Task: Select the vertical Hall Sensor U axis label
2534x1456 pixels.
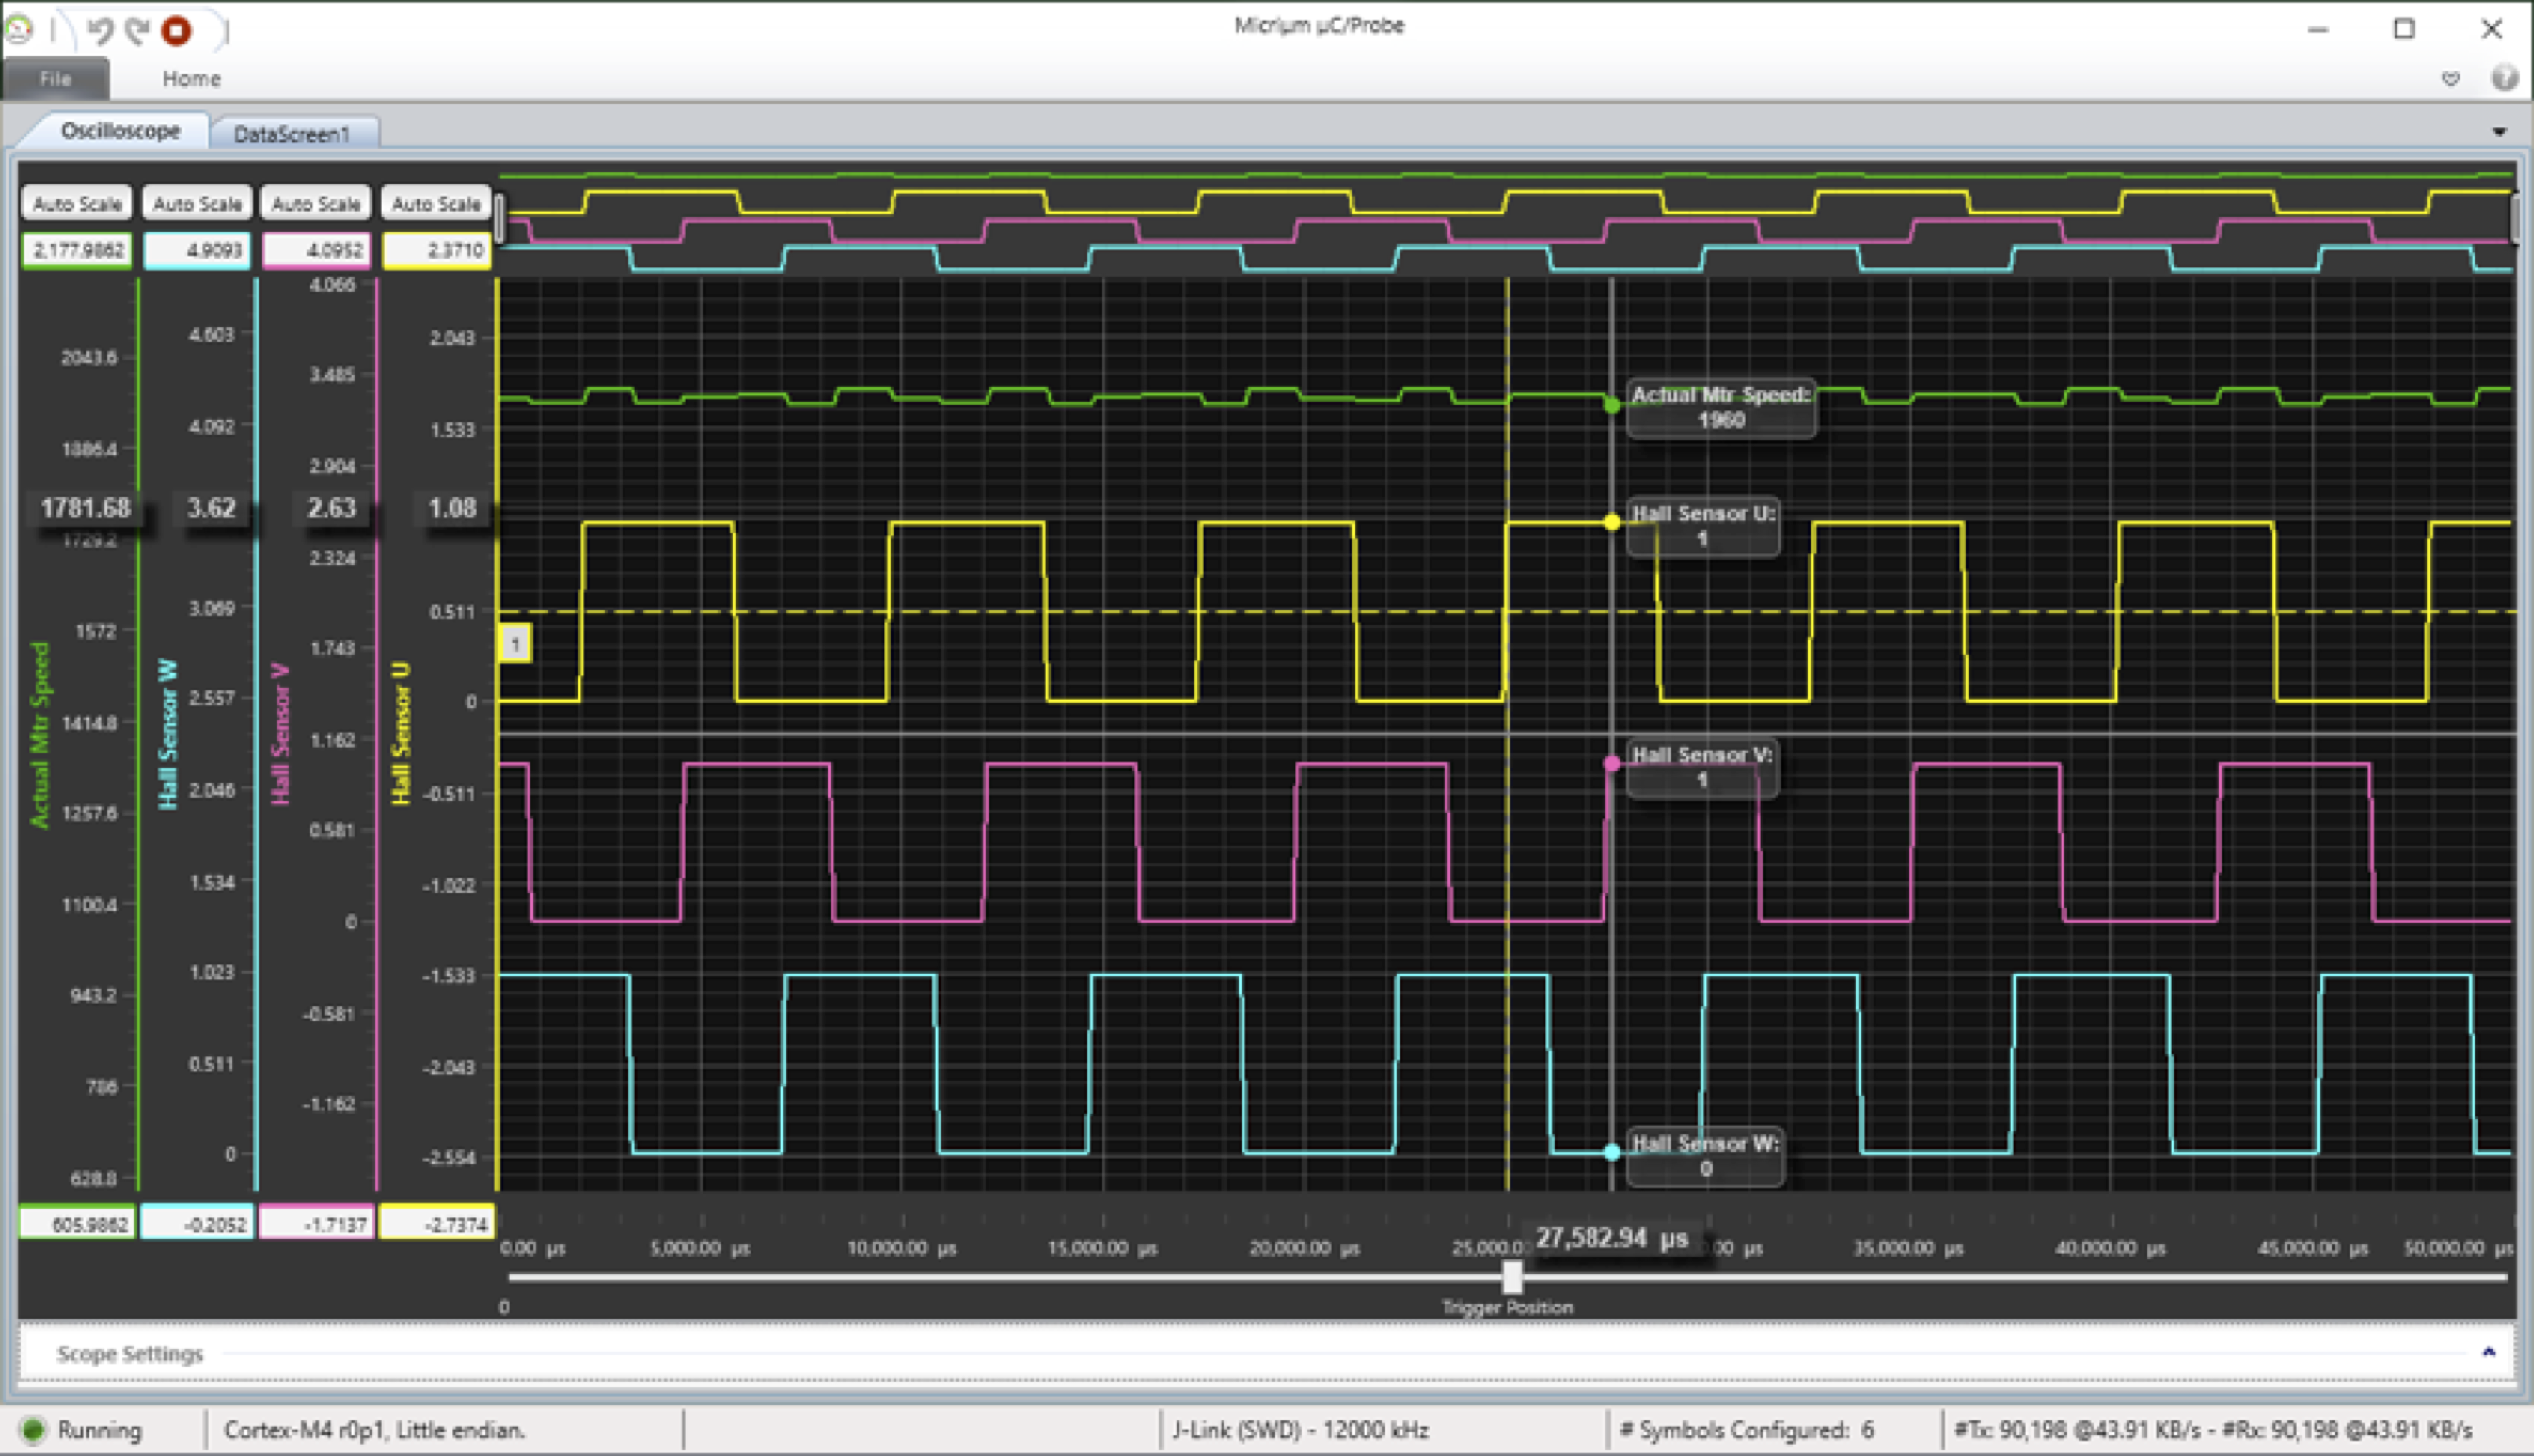Action: pyautogui.click(x=401, y=733)
